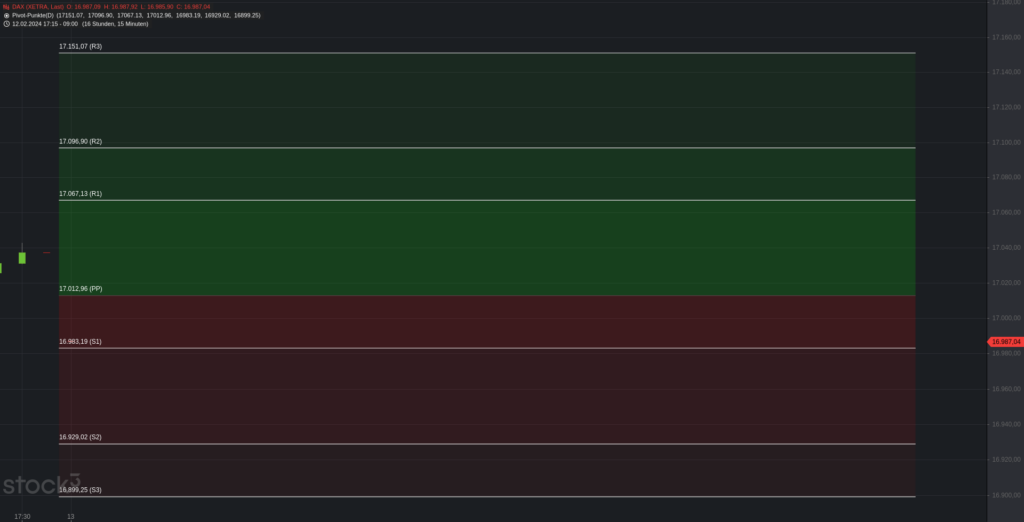Select the 17.096,90 (R2) resistance line
Viewport: 1024px width, 522px height.
[x=487, y=148]
